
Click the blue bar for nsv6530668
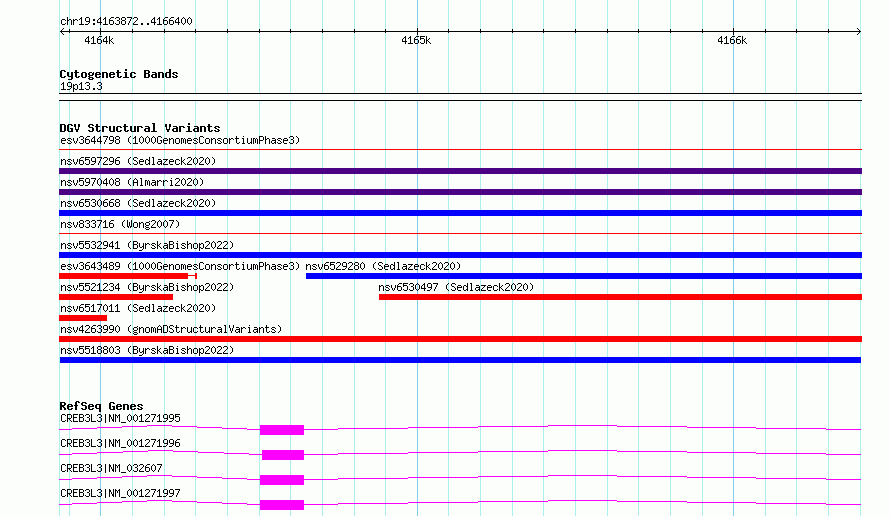tap(460, 213)
